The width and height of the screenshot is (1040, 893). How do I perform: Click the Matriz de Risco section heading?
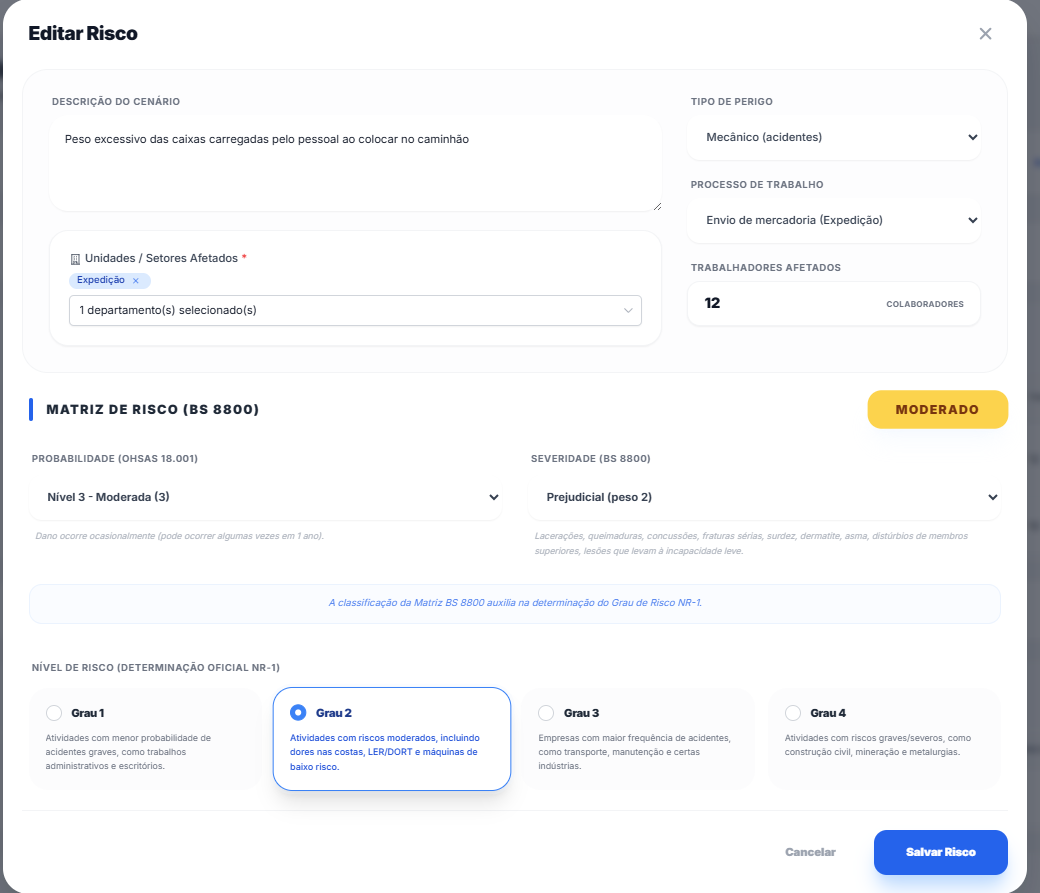[153, 409]
